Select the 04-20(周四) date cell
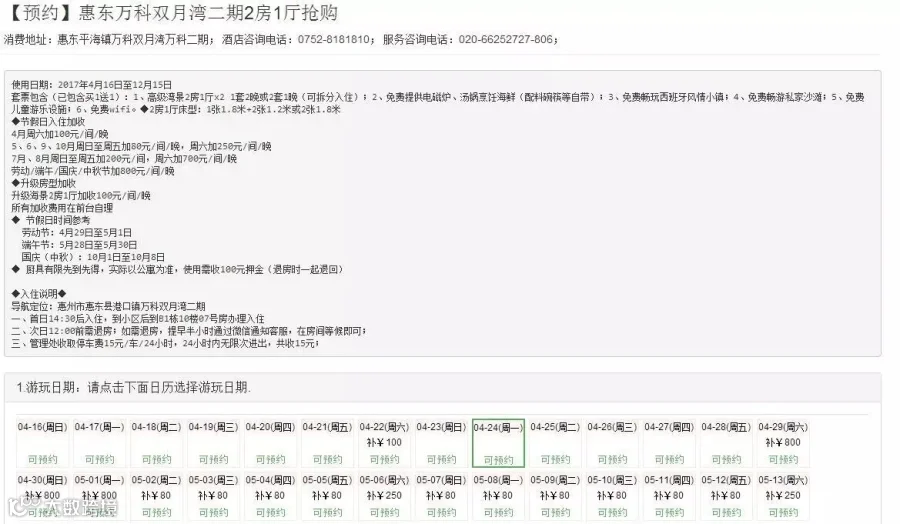Screen dimensions: 900x524 270,443
